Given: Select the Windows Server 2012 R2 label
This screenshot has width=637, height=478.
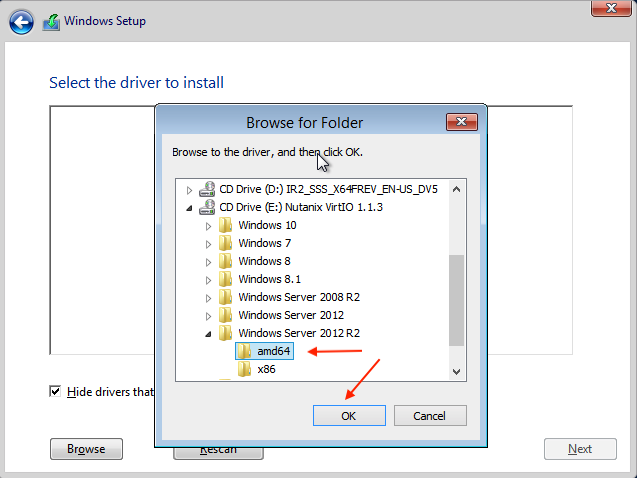Looking at the screenshot, I should pos(299,333).
